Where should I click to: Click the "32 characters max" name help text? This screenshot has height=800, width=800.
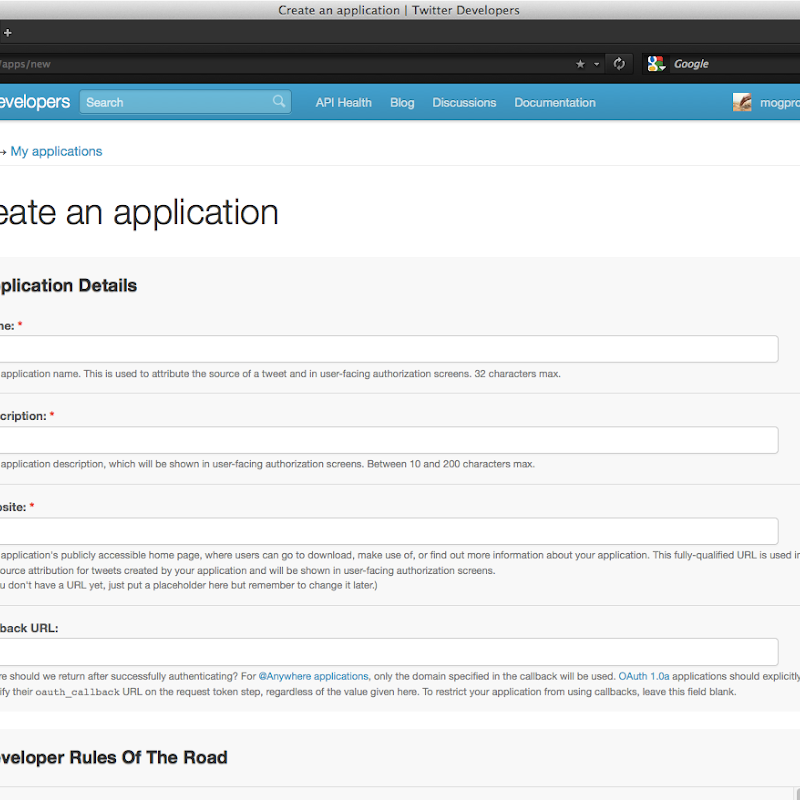pos(281,373)
